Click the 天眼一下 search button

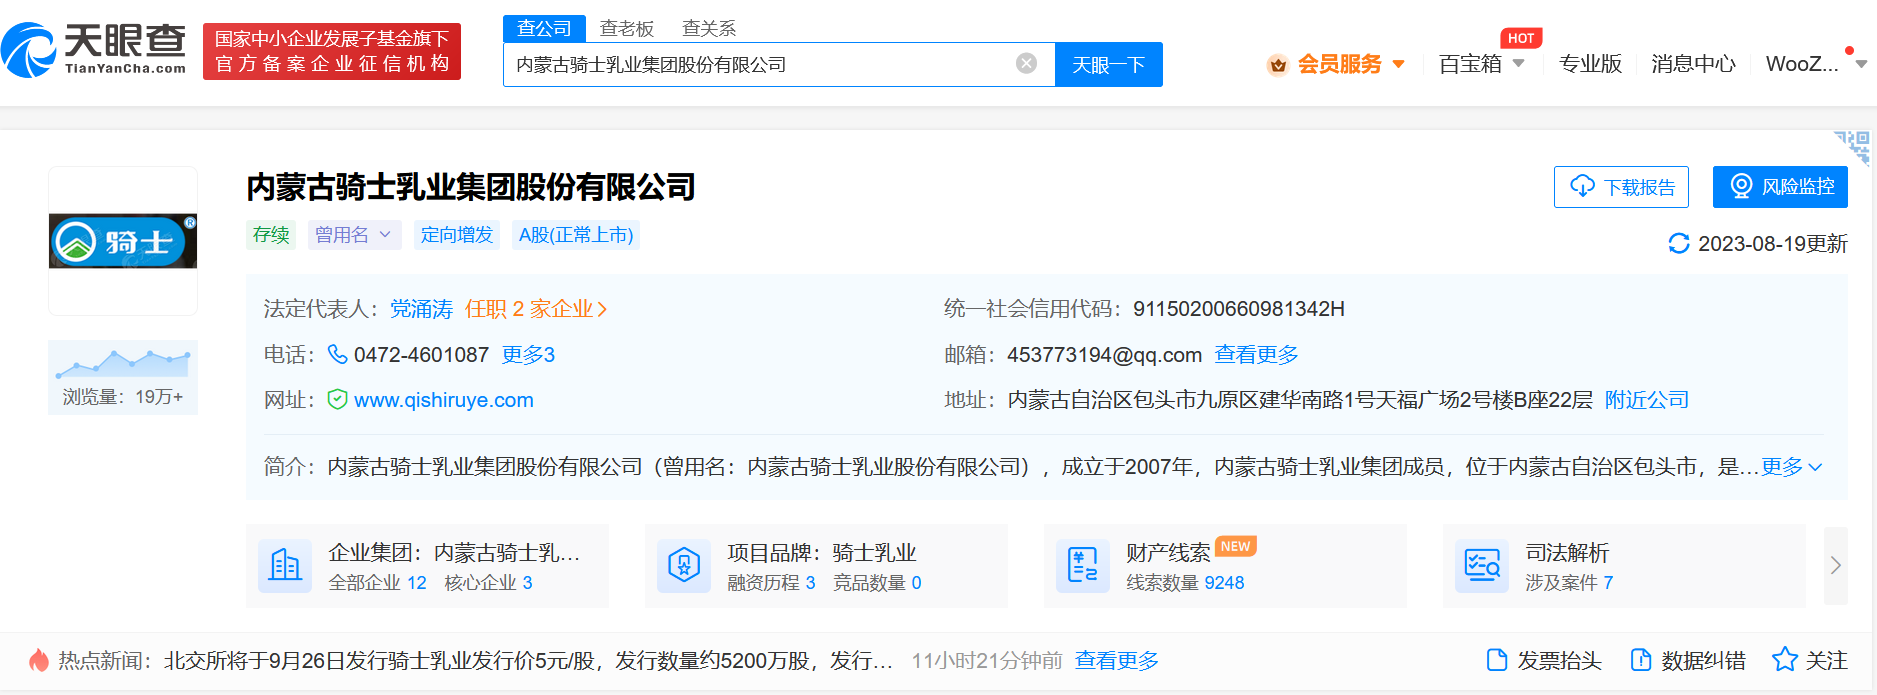point(1108,65)
